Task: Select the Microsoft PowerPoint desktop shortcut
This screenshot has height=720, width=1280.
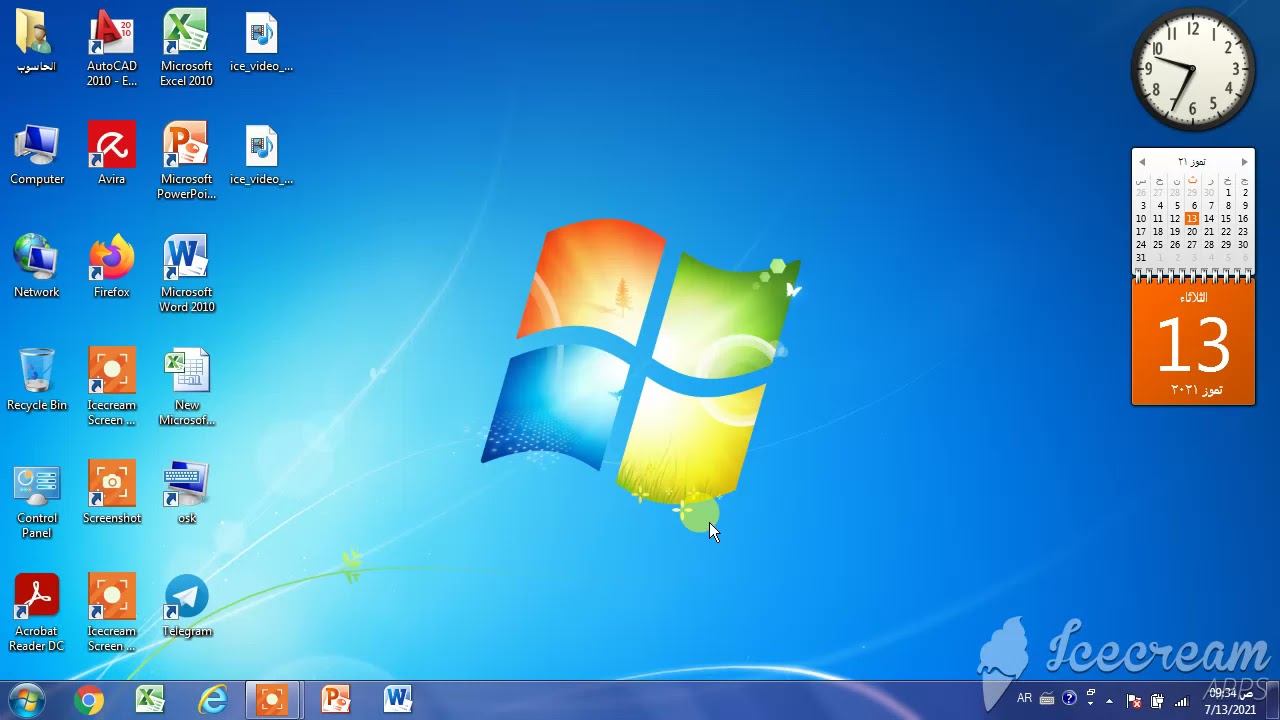Action: pos(186,161)
